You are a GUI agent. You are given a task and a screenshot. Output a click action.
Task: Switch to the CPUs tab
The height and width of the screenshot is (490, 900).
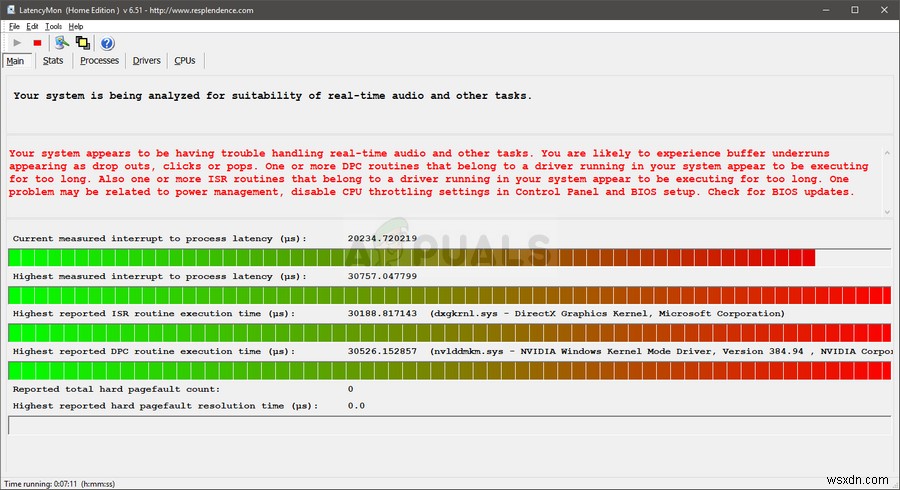tap(185, 60)
